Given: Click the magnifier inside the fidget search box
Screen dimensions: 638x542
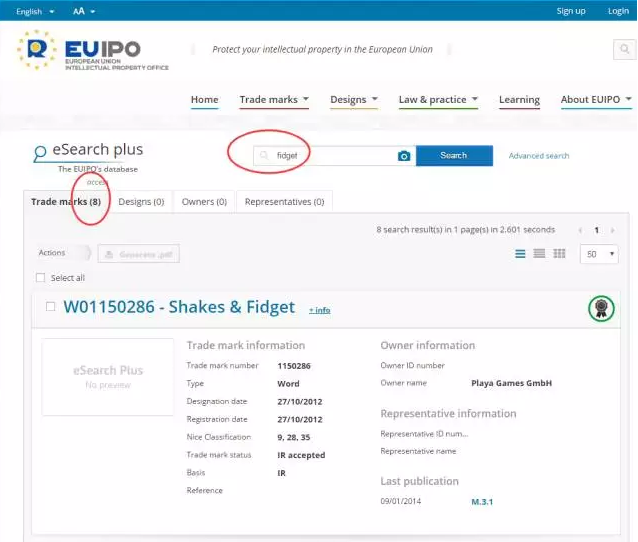Looking at the screenshot, I should pyautogui.click(x=264, y=155).
